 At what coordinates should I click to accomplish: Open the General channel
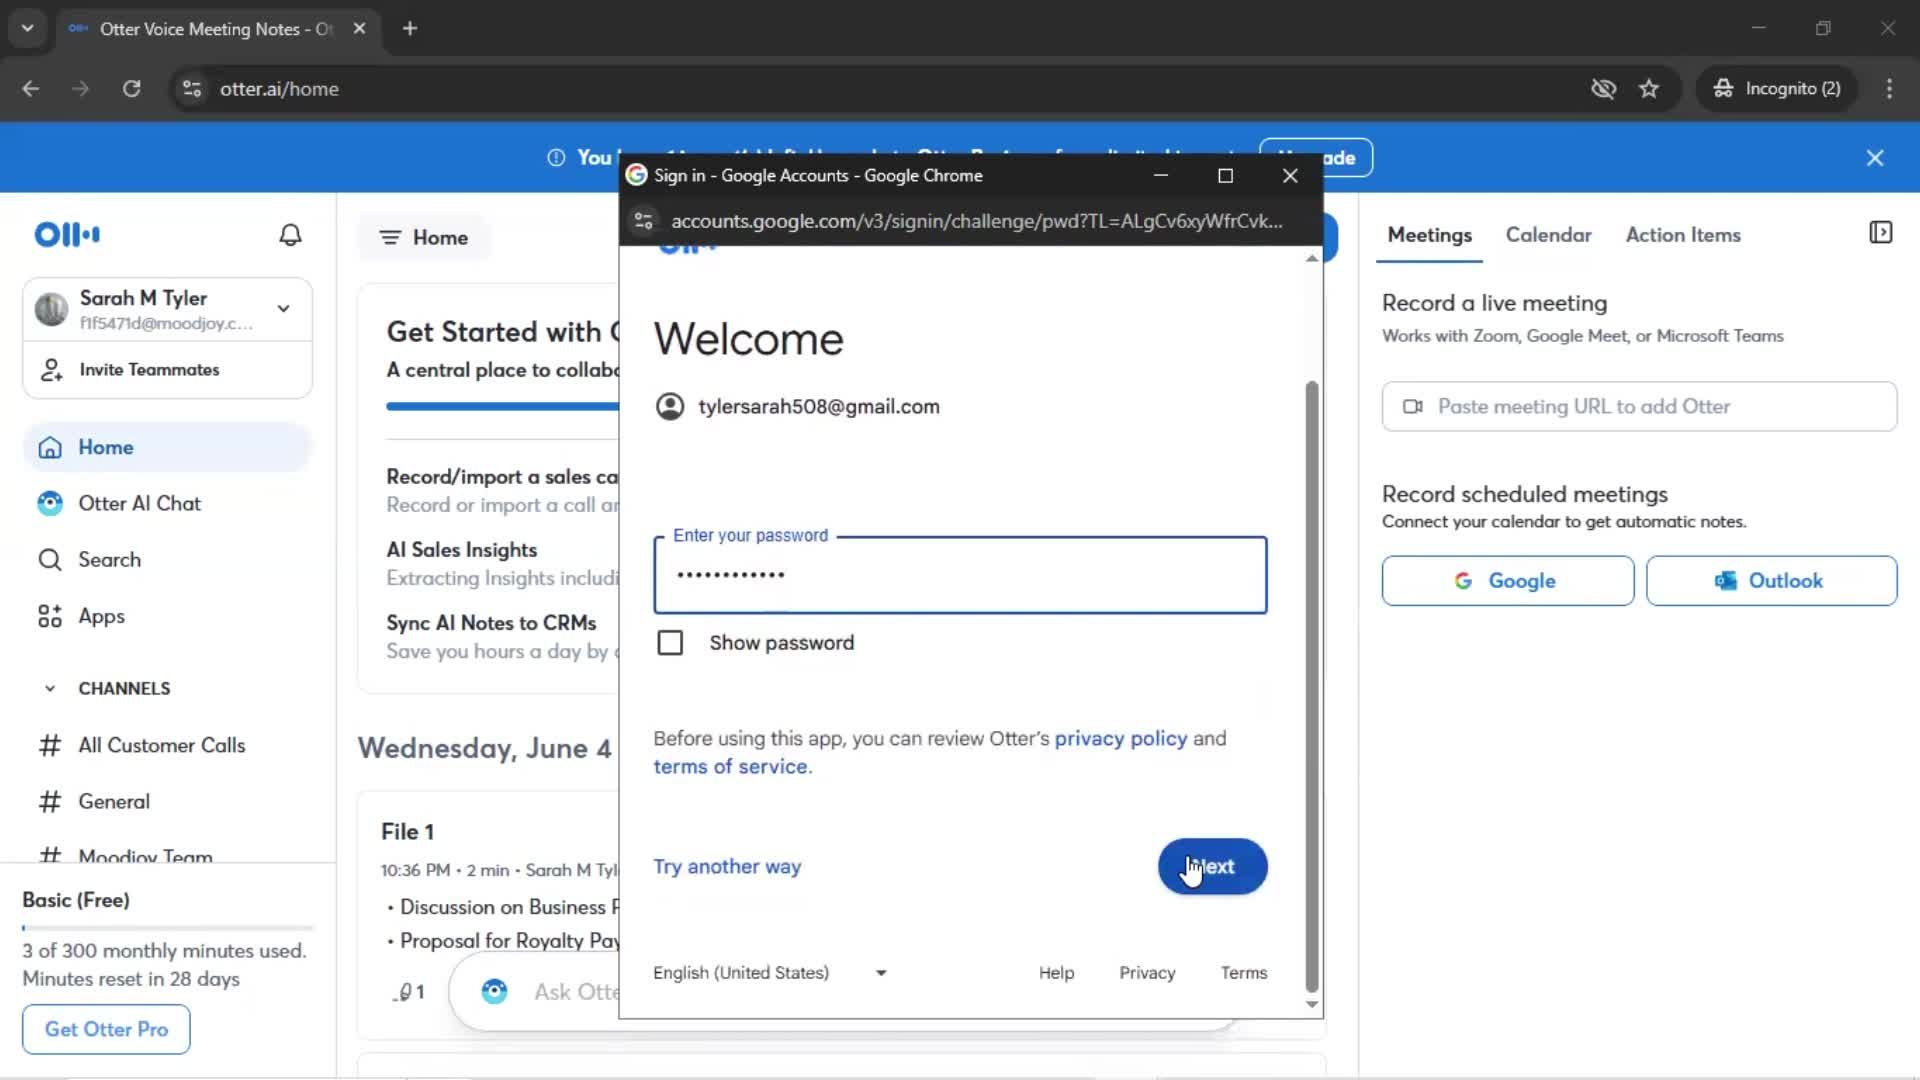pyautogui.click(x=114, y=802)
